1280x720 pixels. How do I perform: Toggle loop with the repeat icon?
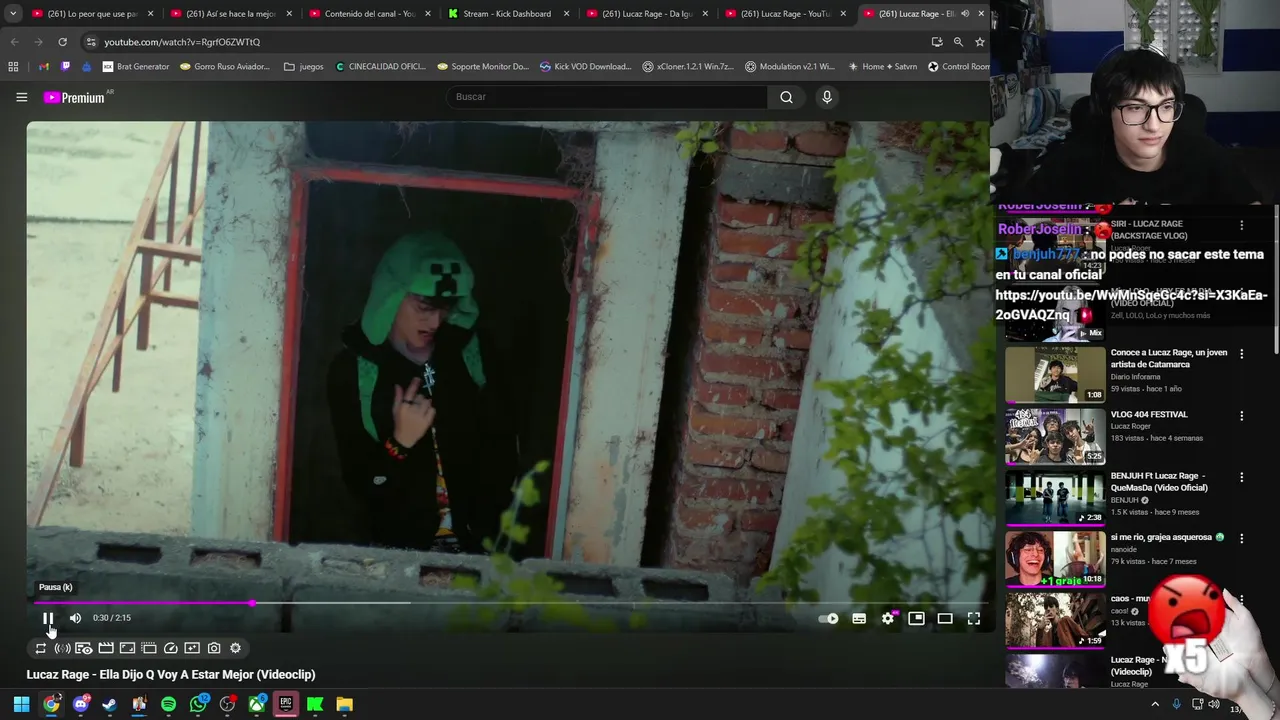click(41, 648)
